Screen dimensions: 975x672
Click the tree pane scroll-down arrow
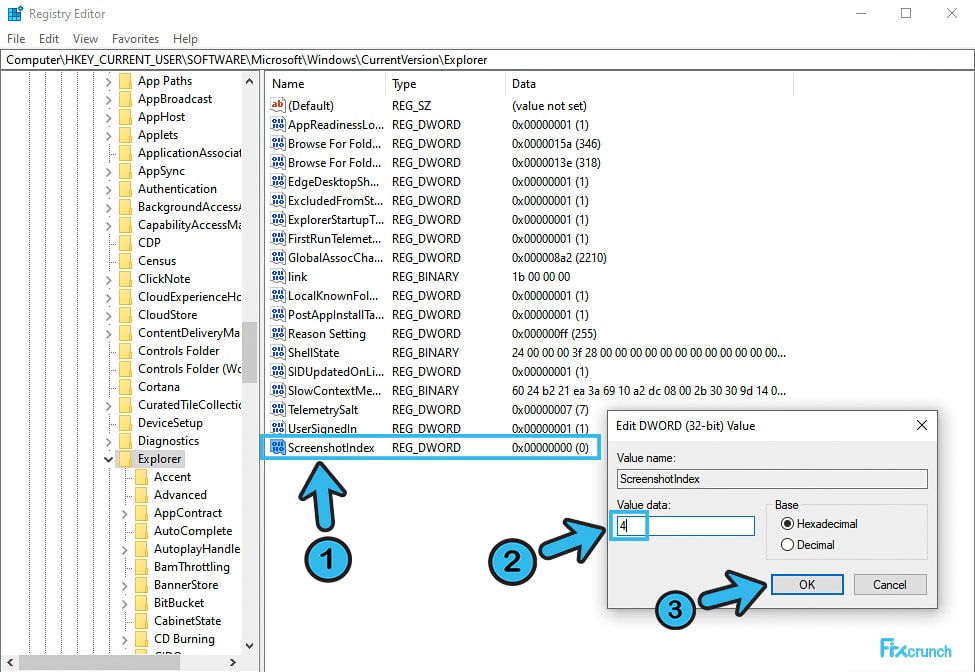tap(249, 645)
